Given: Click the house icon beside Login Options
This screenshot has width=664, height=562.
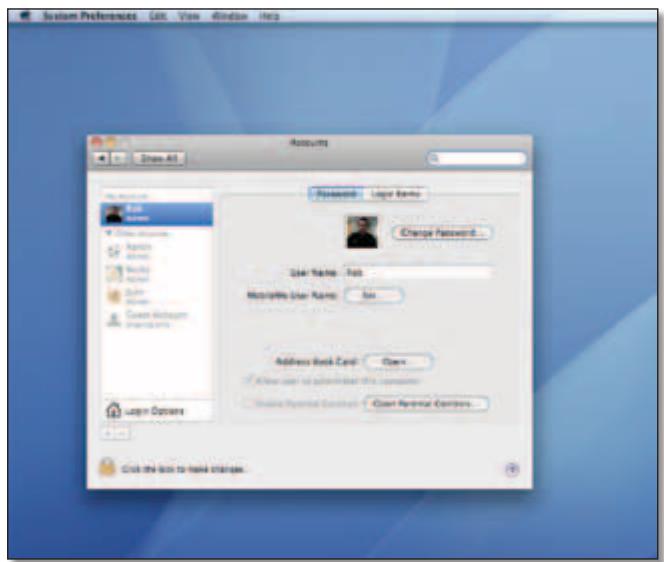Looking at the screenshot, I should tap(113, 410).
